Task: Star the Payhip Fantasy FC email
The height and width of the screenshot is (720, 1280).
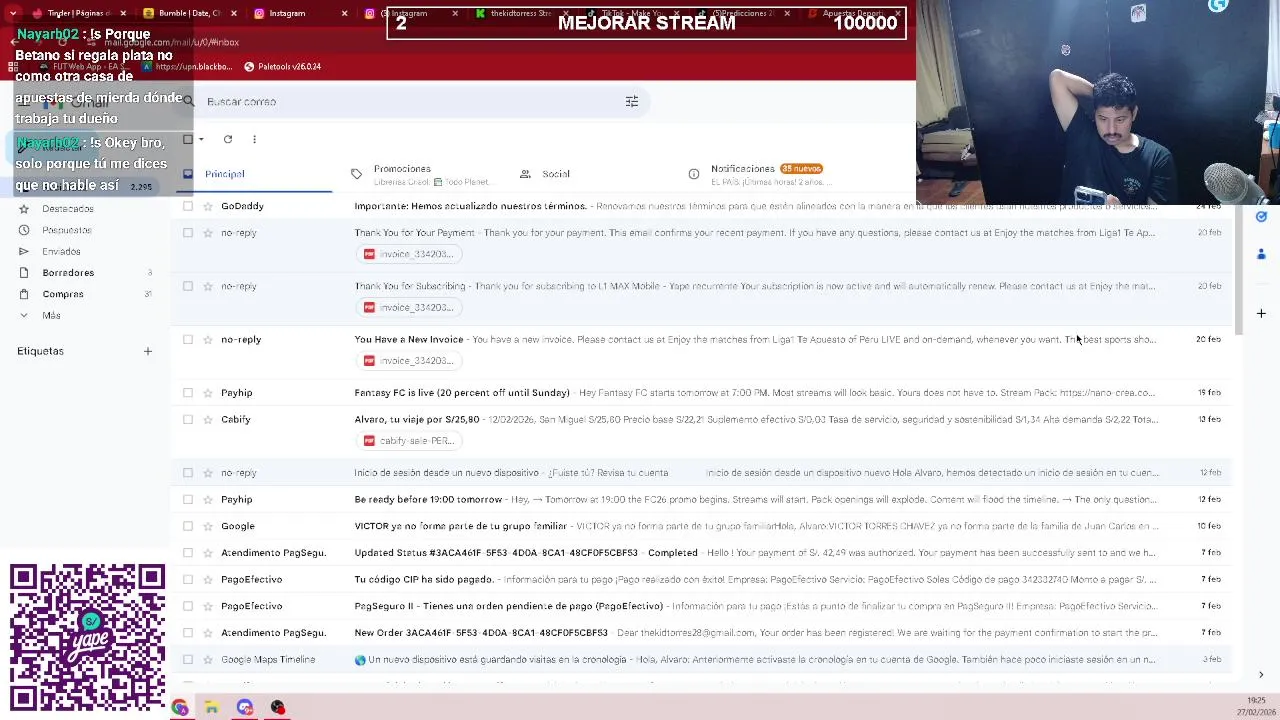Action: click(208, 393)
